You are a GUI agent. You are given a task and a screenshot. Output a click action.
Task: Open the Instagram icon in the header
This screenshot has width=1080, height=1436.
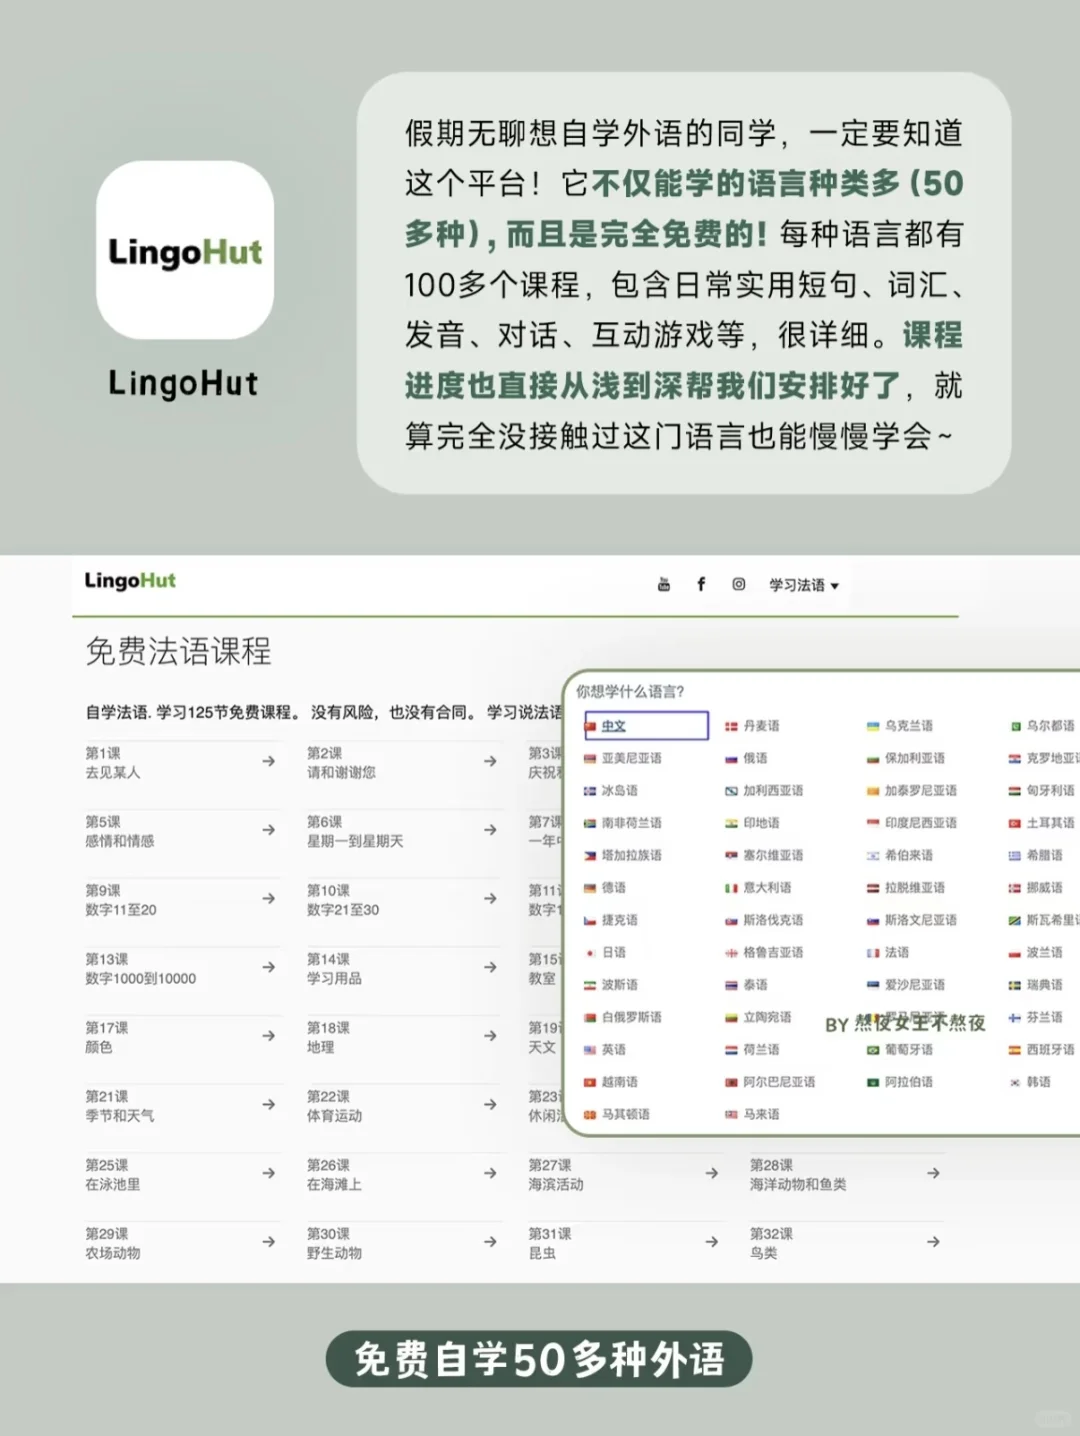(737, 584)
